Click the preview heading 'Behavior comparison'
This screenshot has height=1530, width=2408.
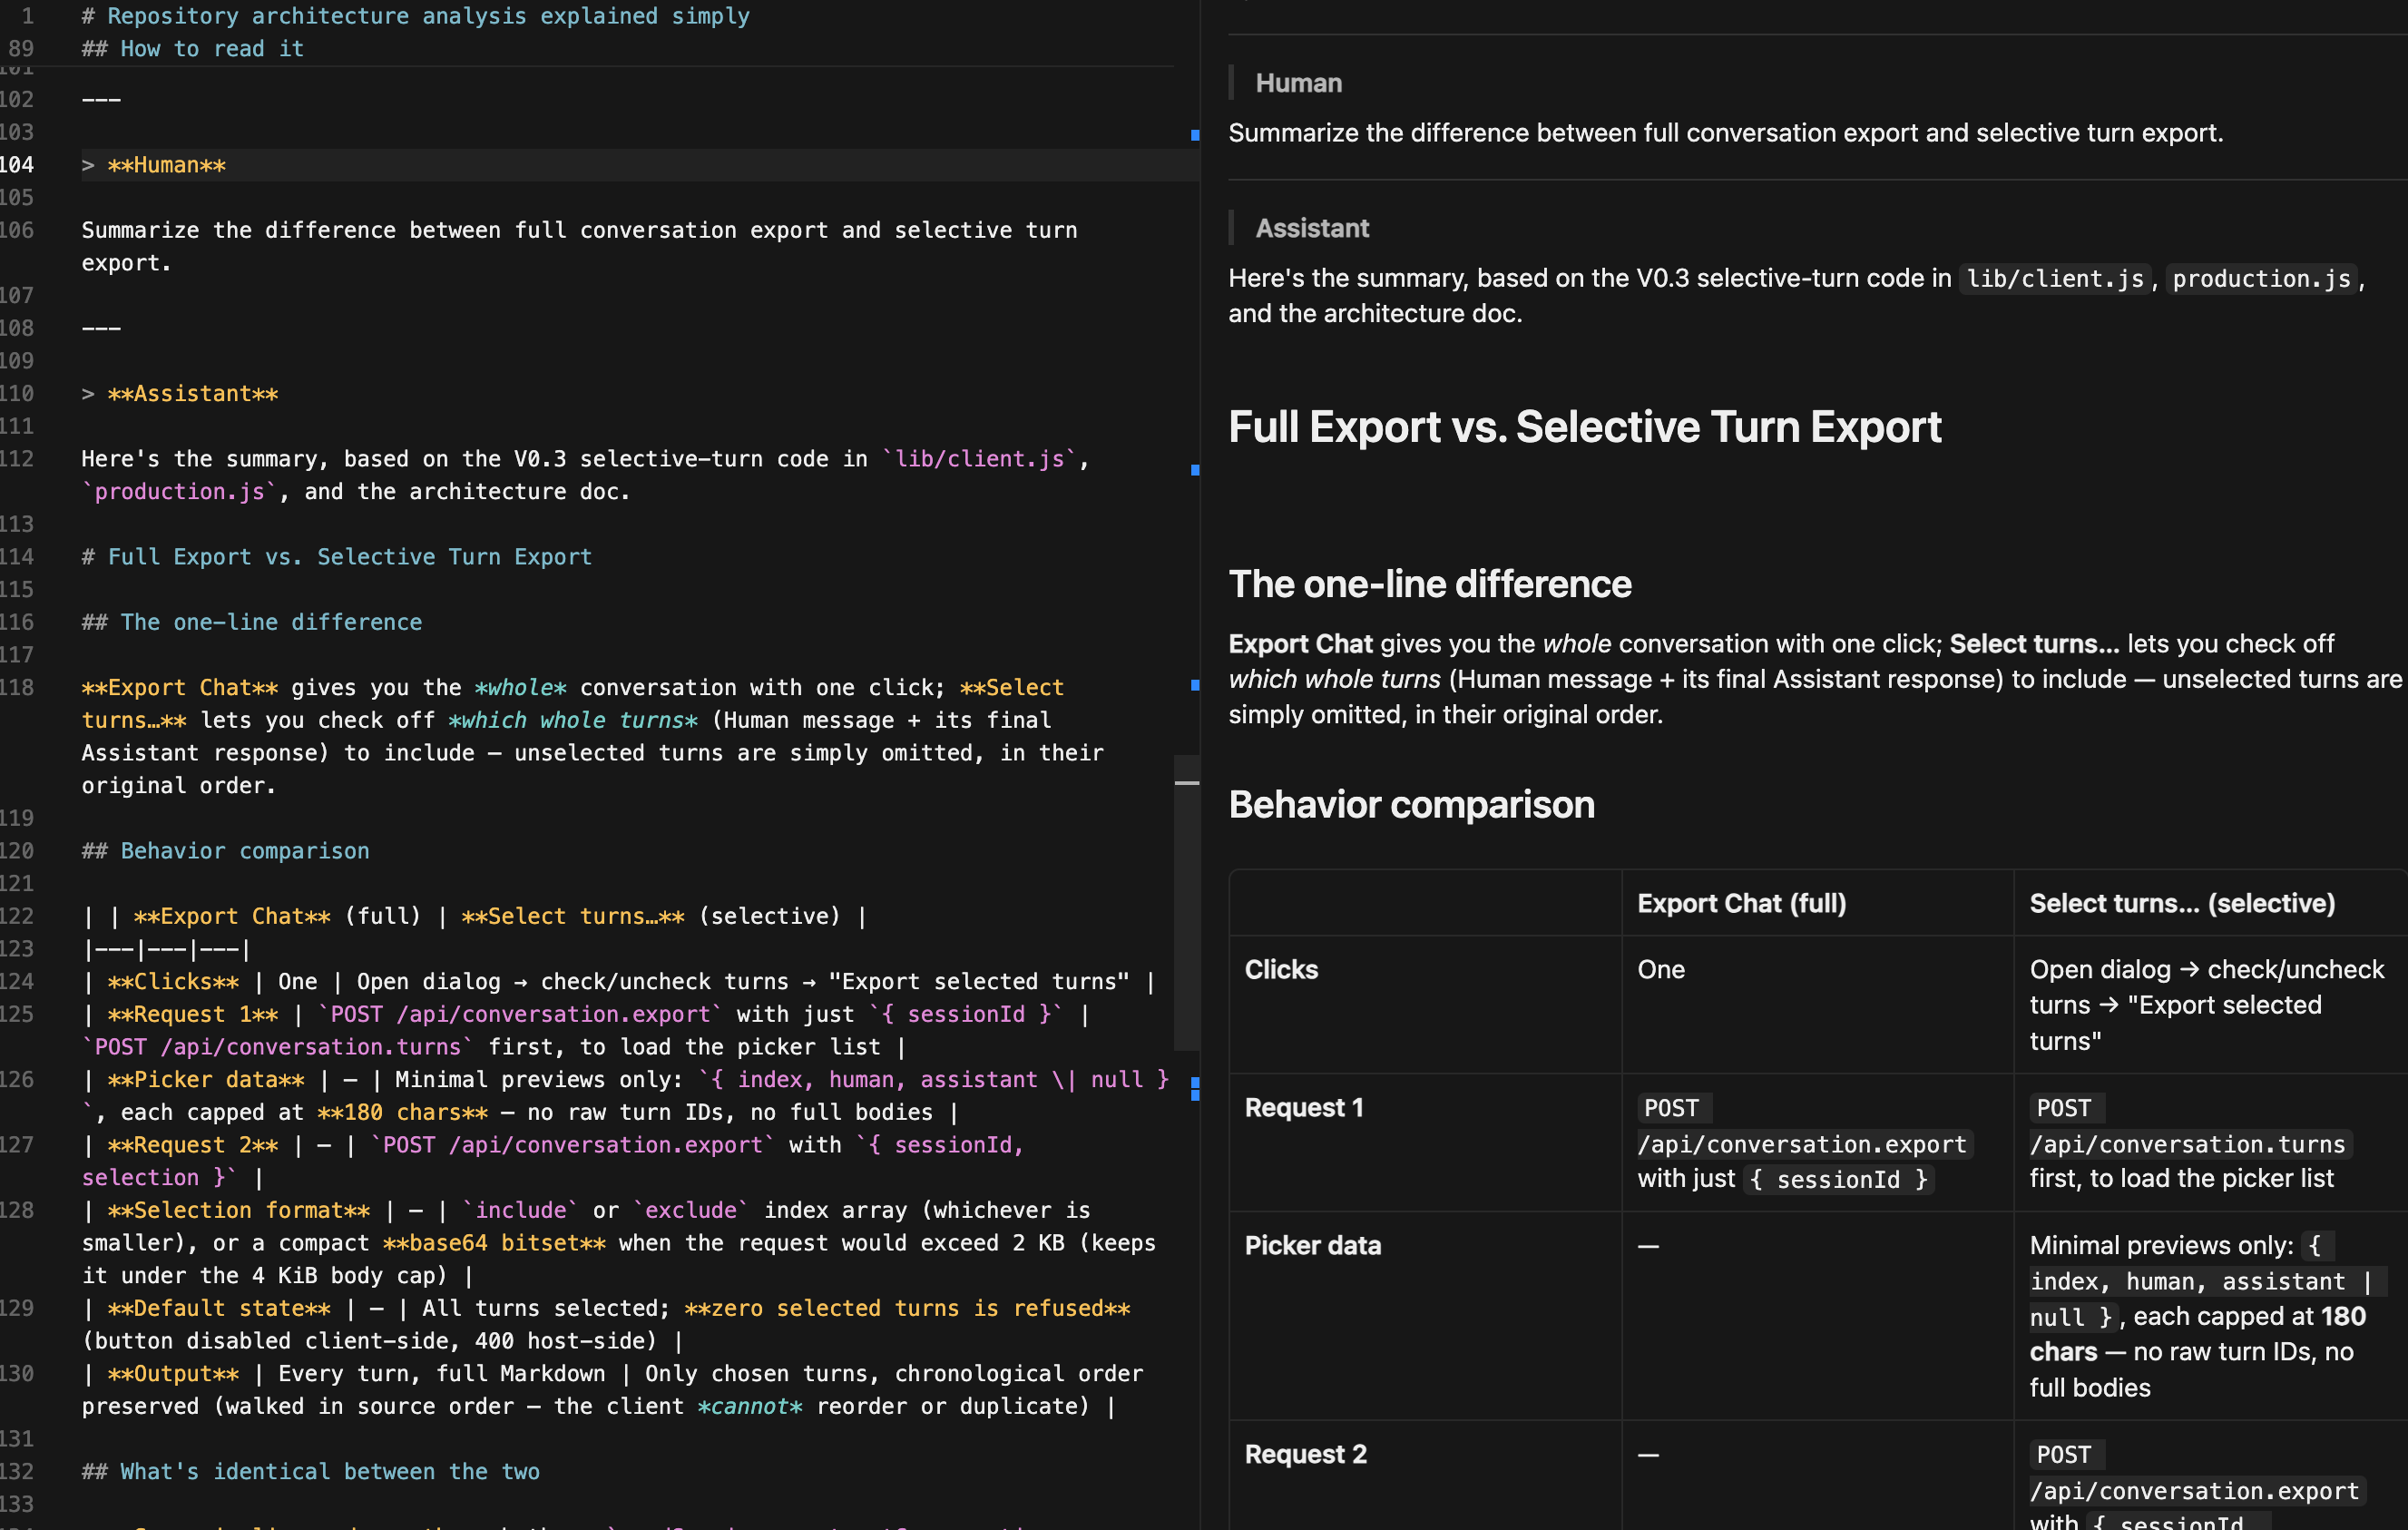[1411, 805]
